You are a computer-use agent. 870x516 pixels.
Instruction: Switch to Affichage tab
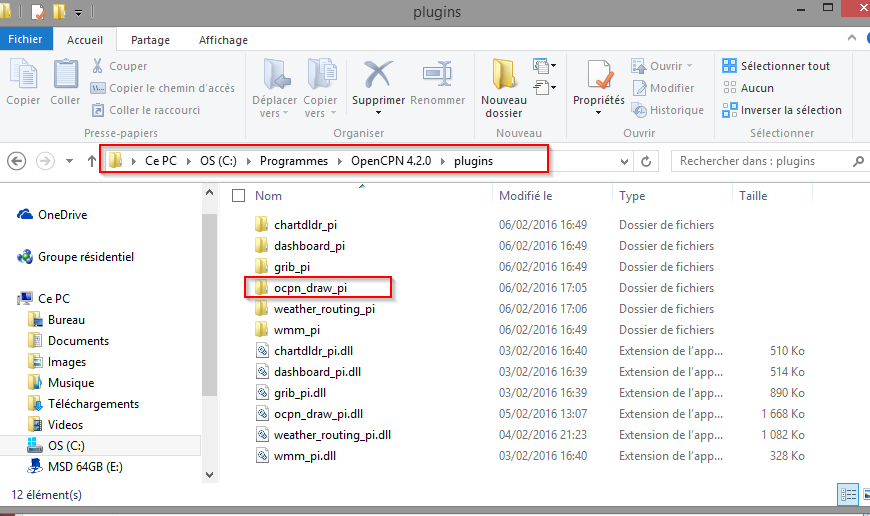[223, 40]
